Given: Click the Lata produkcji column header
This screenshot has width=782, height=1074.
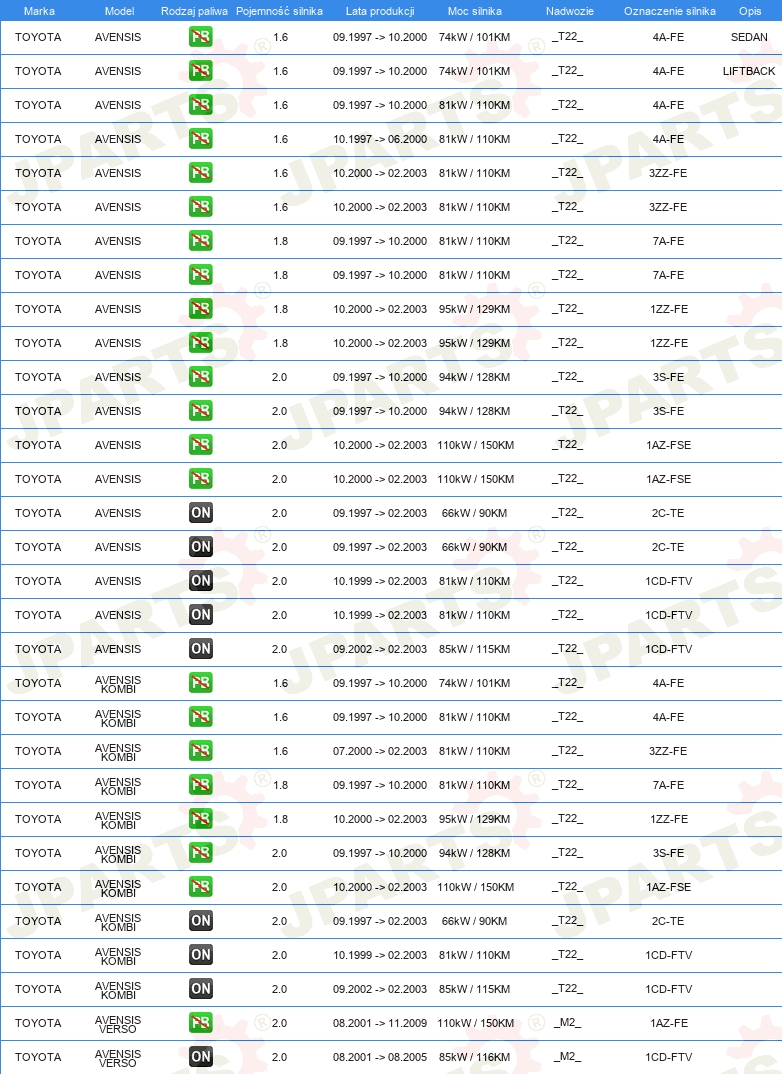Looking at the screenshot, I should [380, 11].
